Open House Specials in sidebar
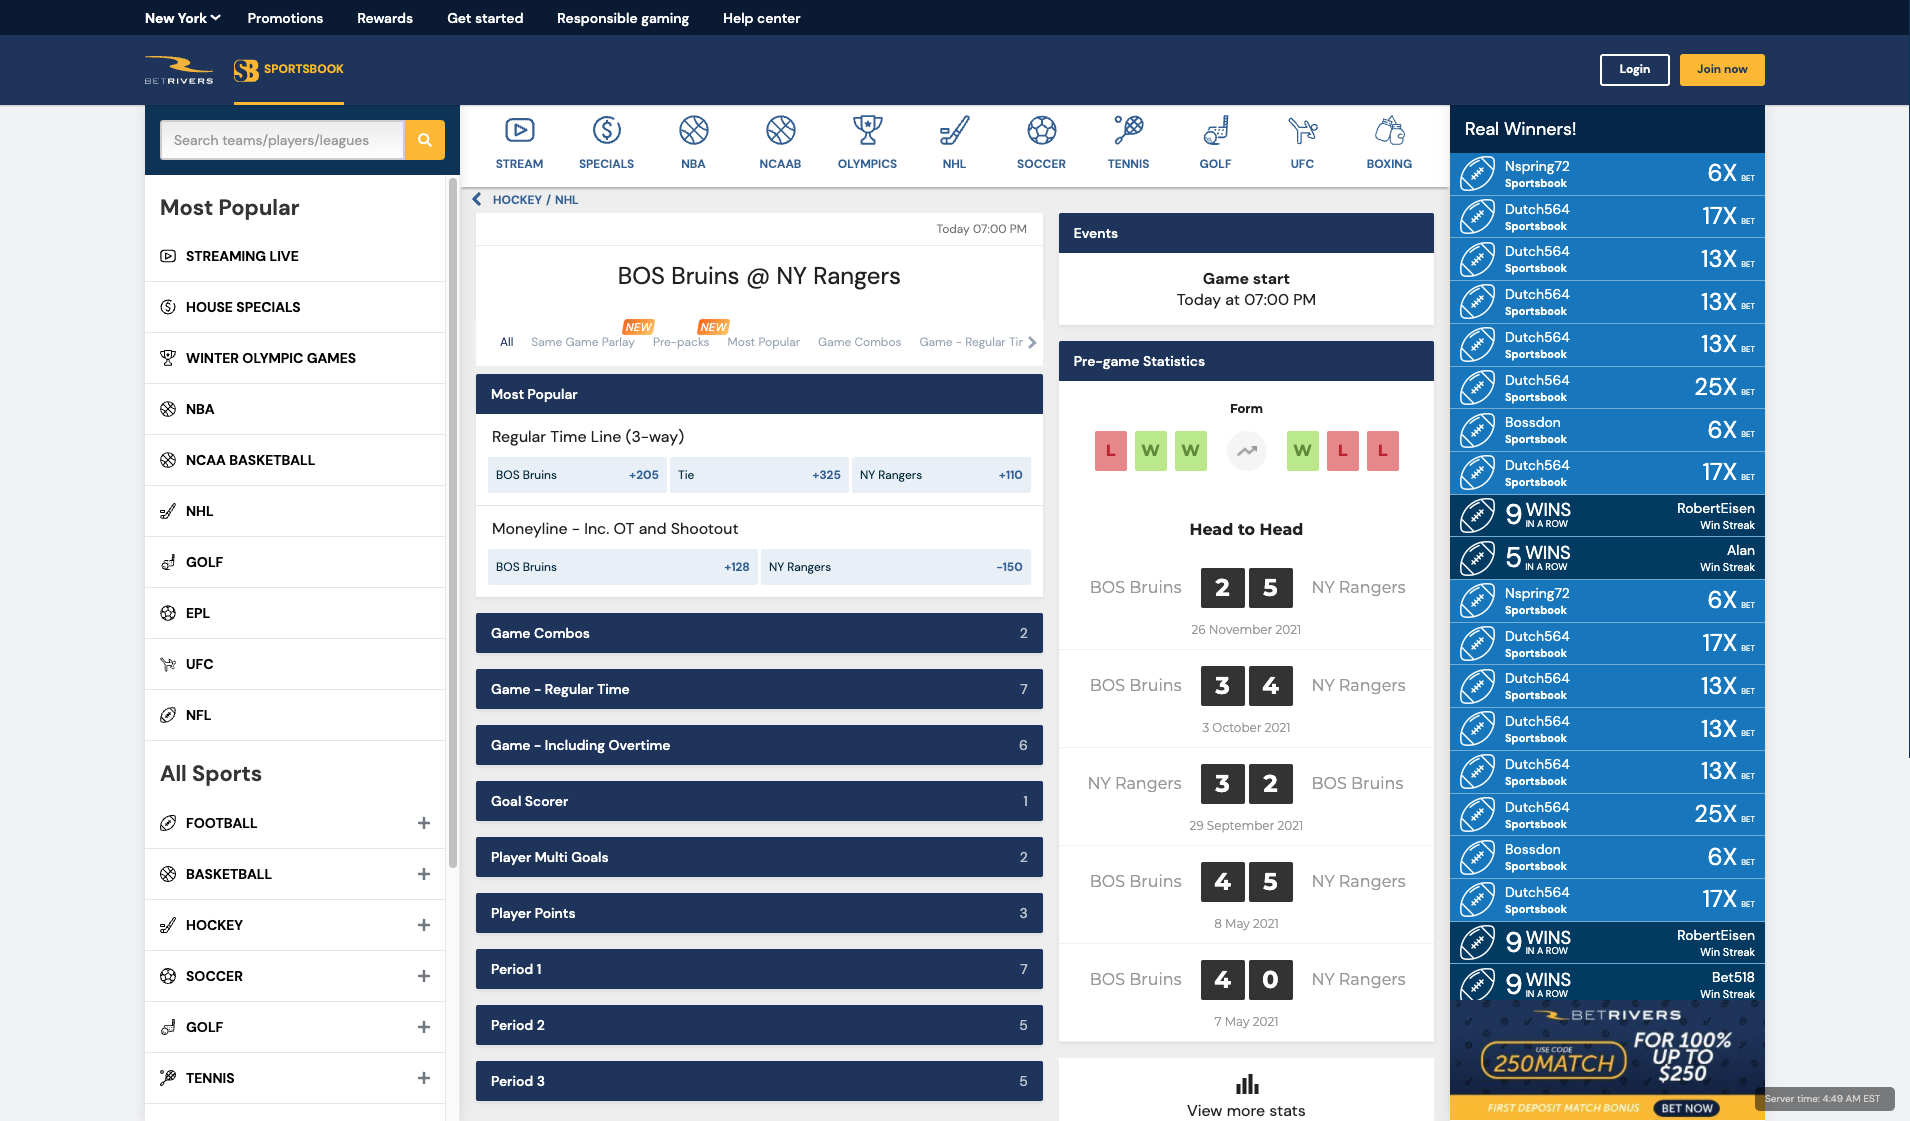 pyautogui.click(x=295, y=307)
